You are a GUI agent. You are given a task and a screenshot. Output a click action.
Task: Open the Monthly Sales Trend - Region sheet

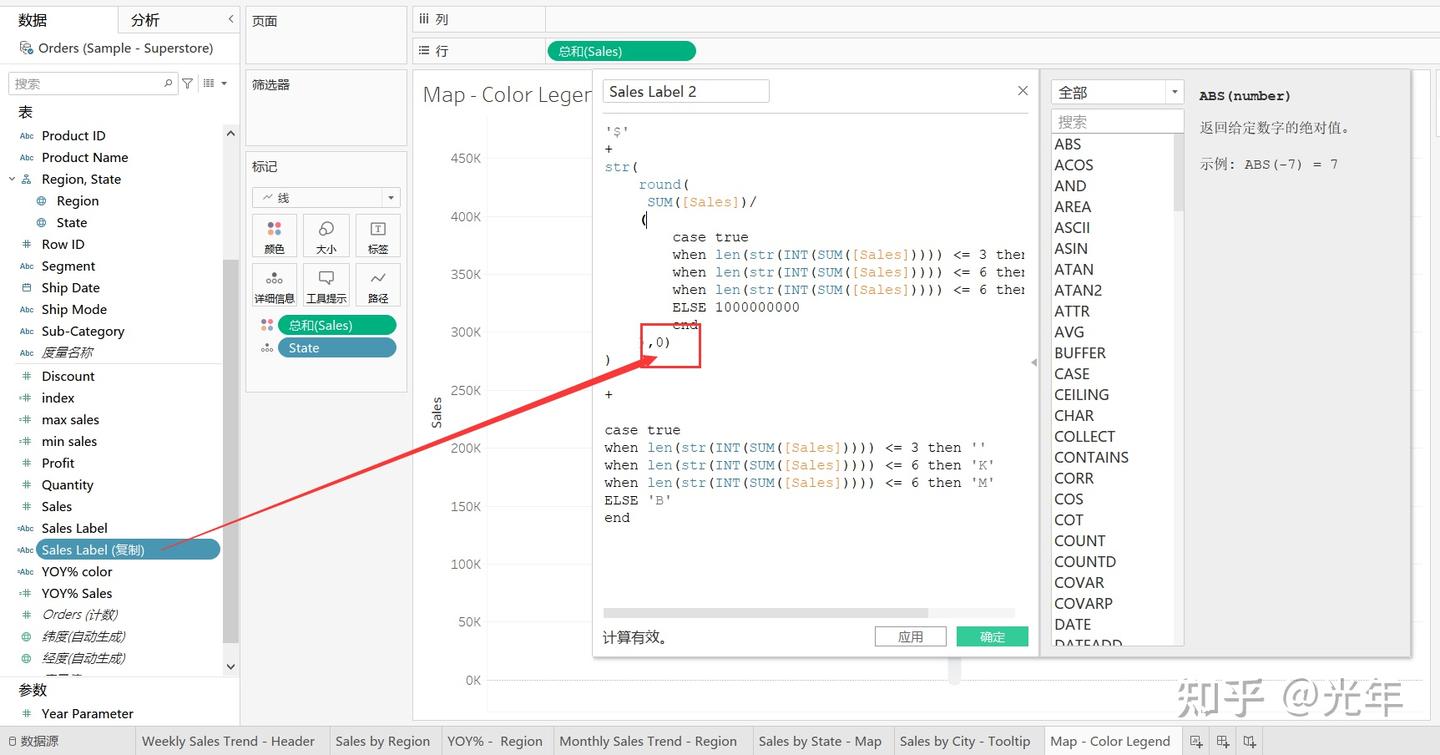[x=648, y=741]
